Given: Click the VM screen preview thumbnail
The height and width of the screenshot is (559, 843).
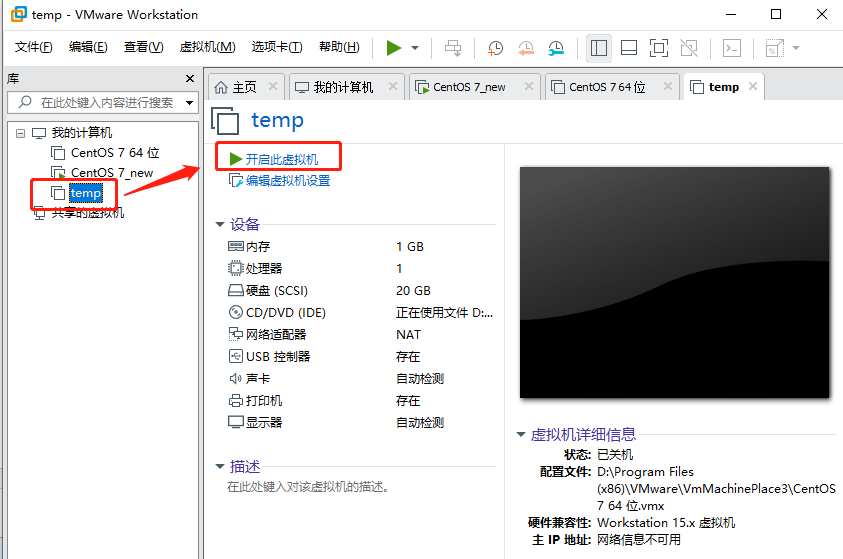Looking at the screenshot, I should coord(674,283).
